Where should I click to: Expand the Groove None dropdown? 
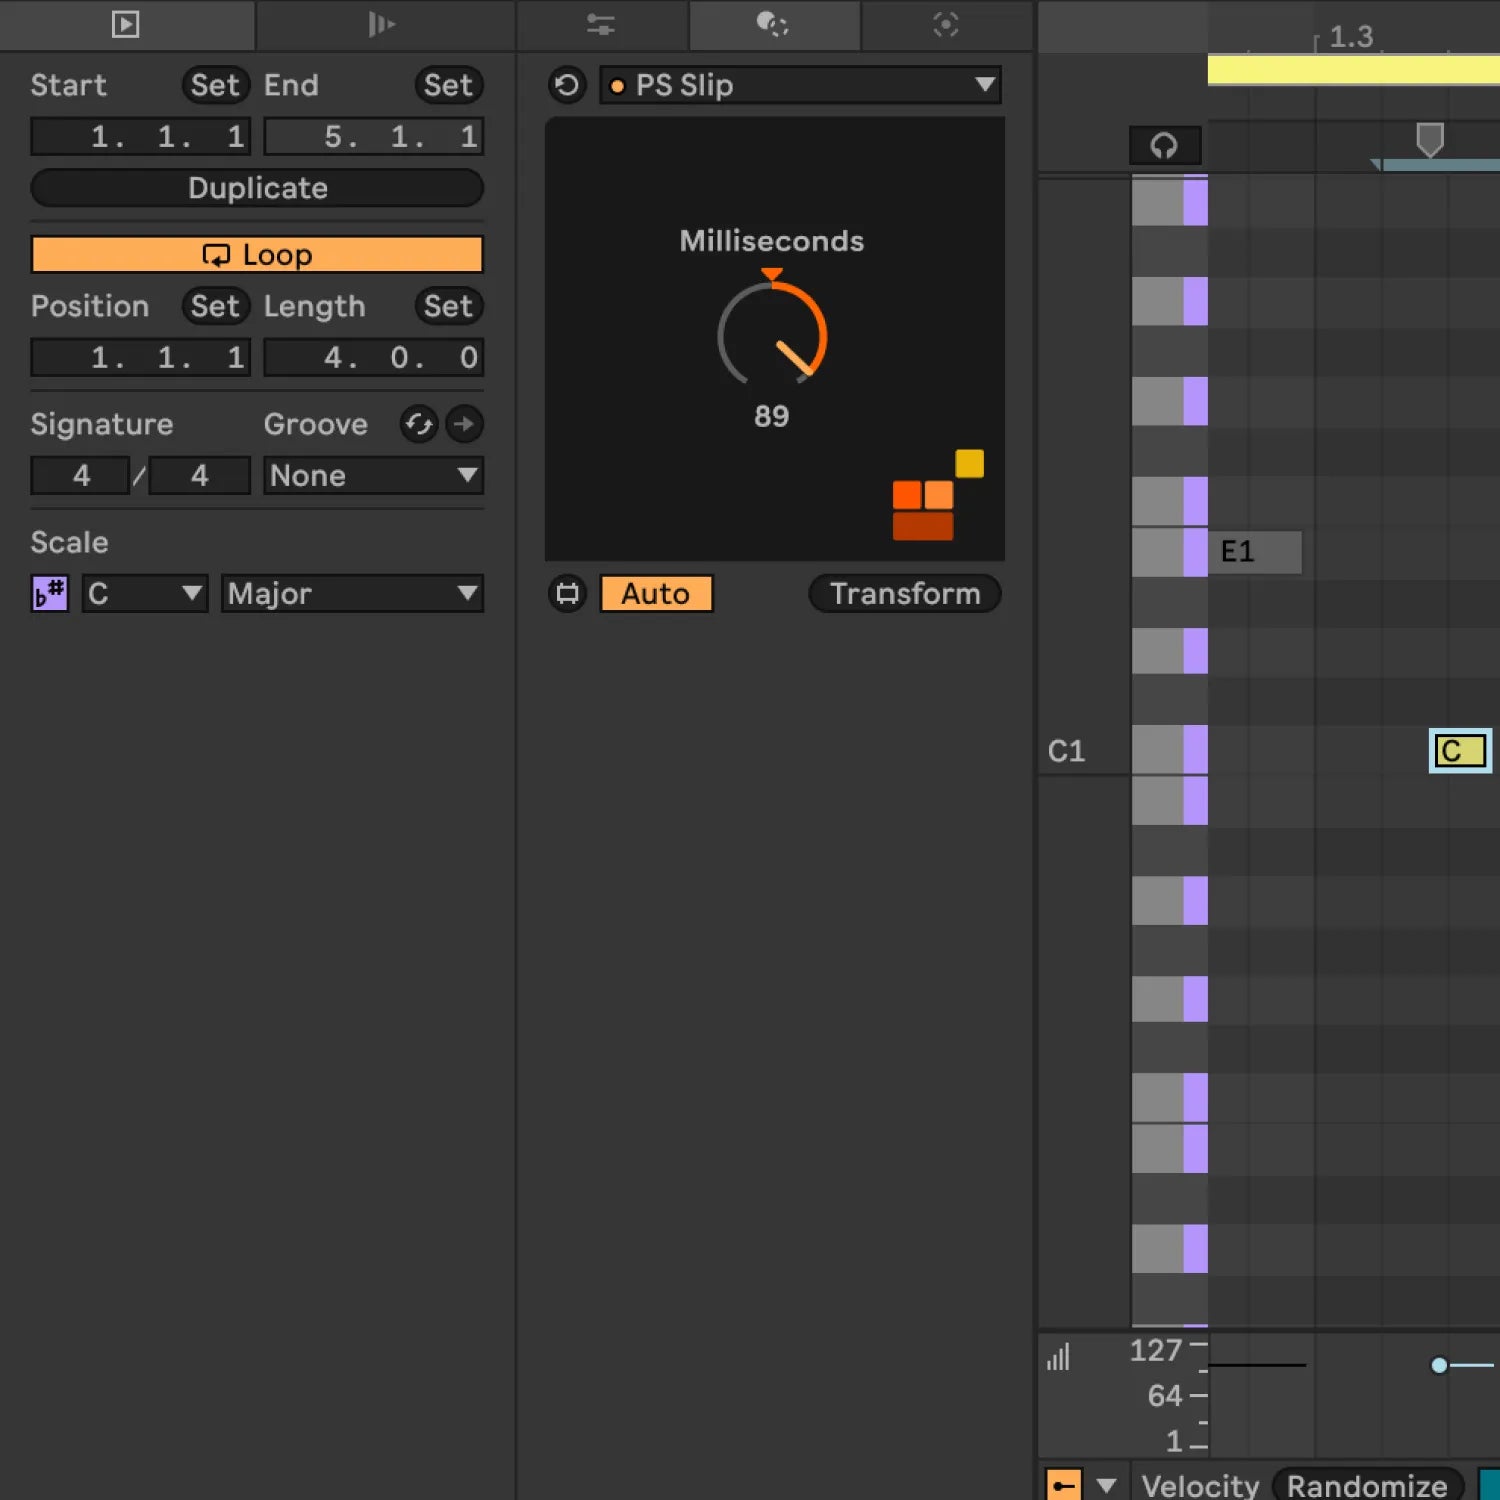coord(373,476)
